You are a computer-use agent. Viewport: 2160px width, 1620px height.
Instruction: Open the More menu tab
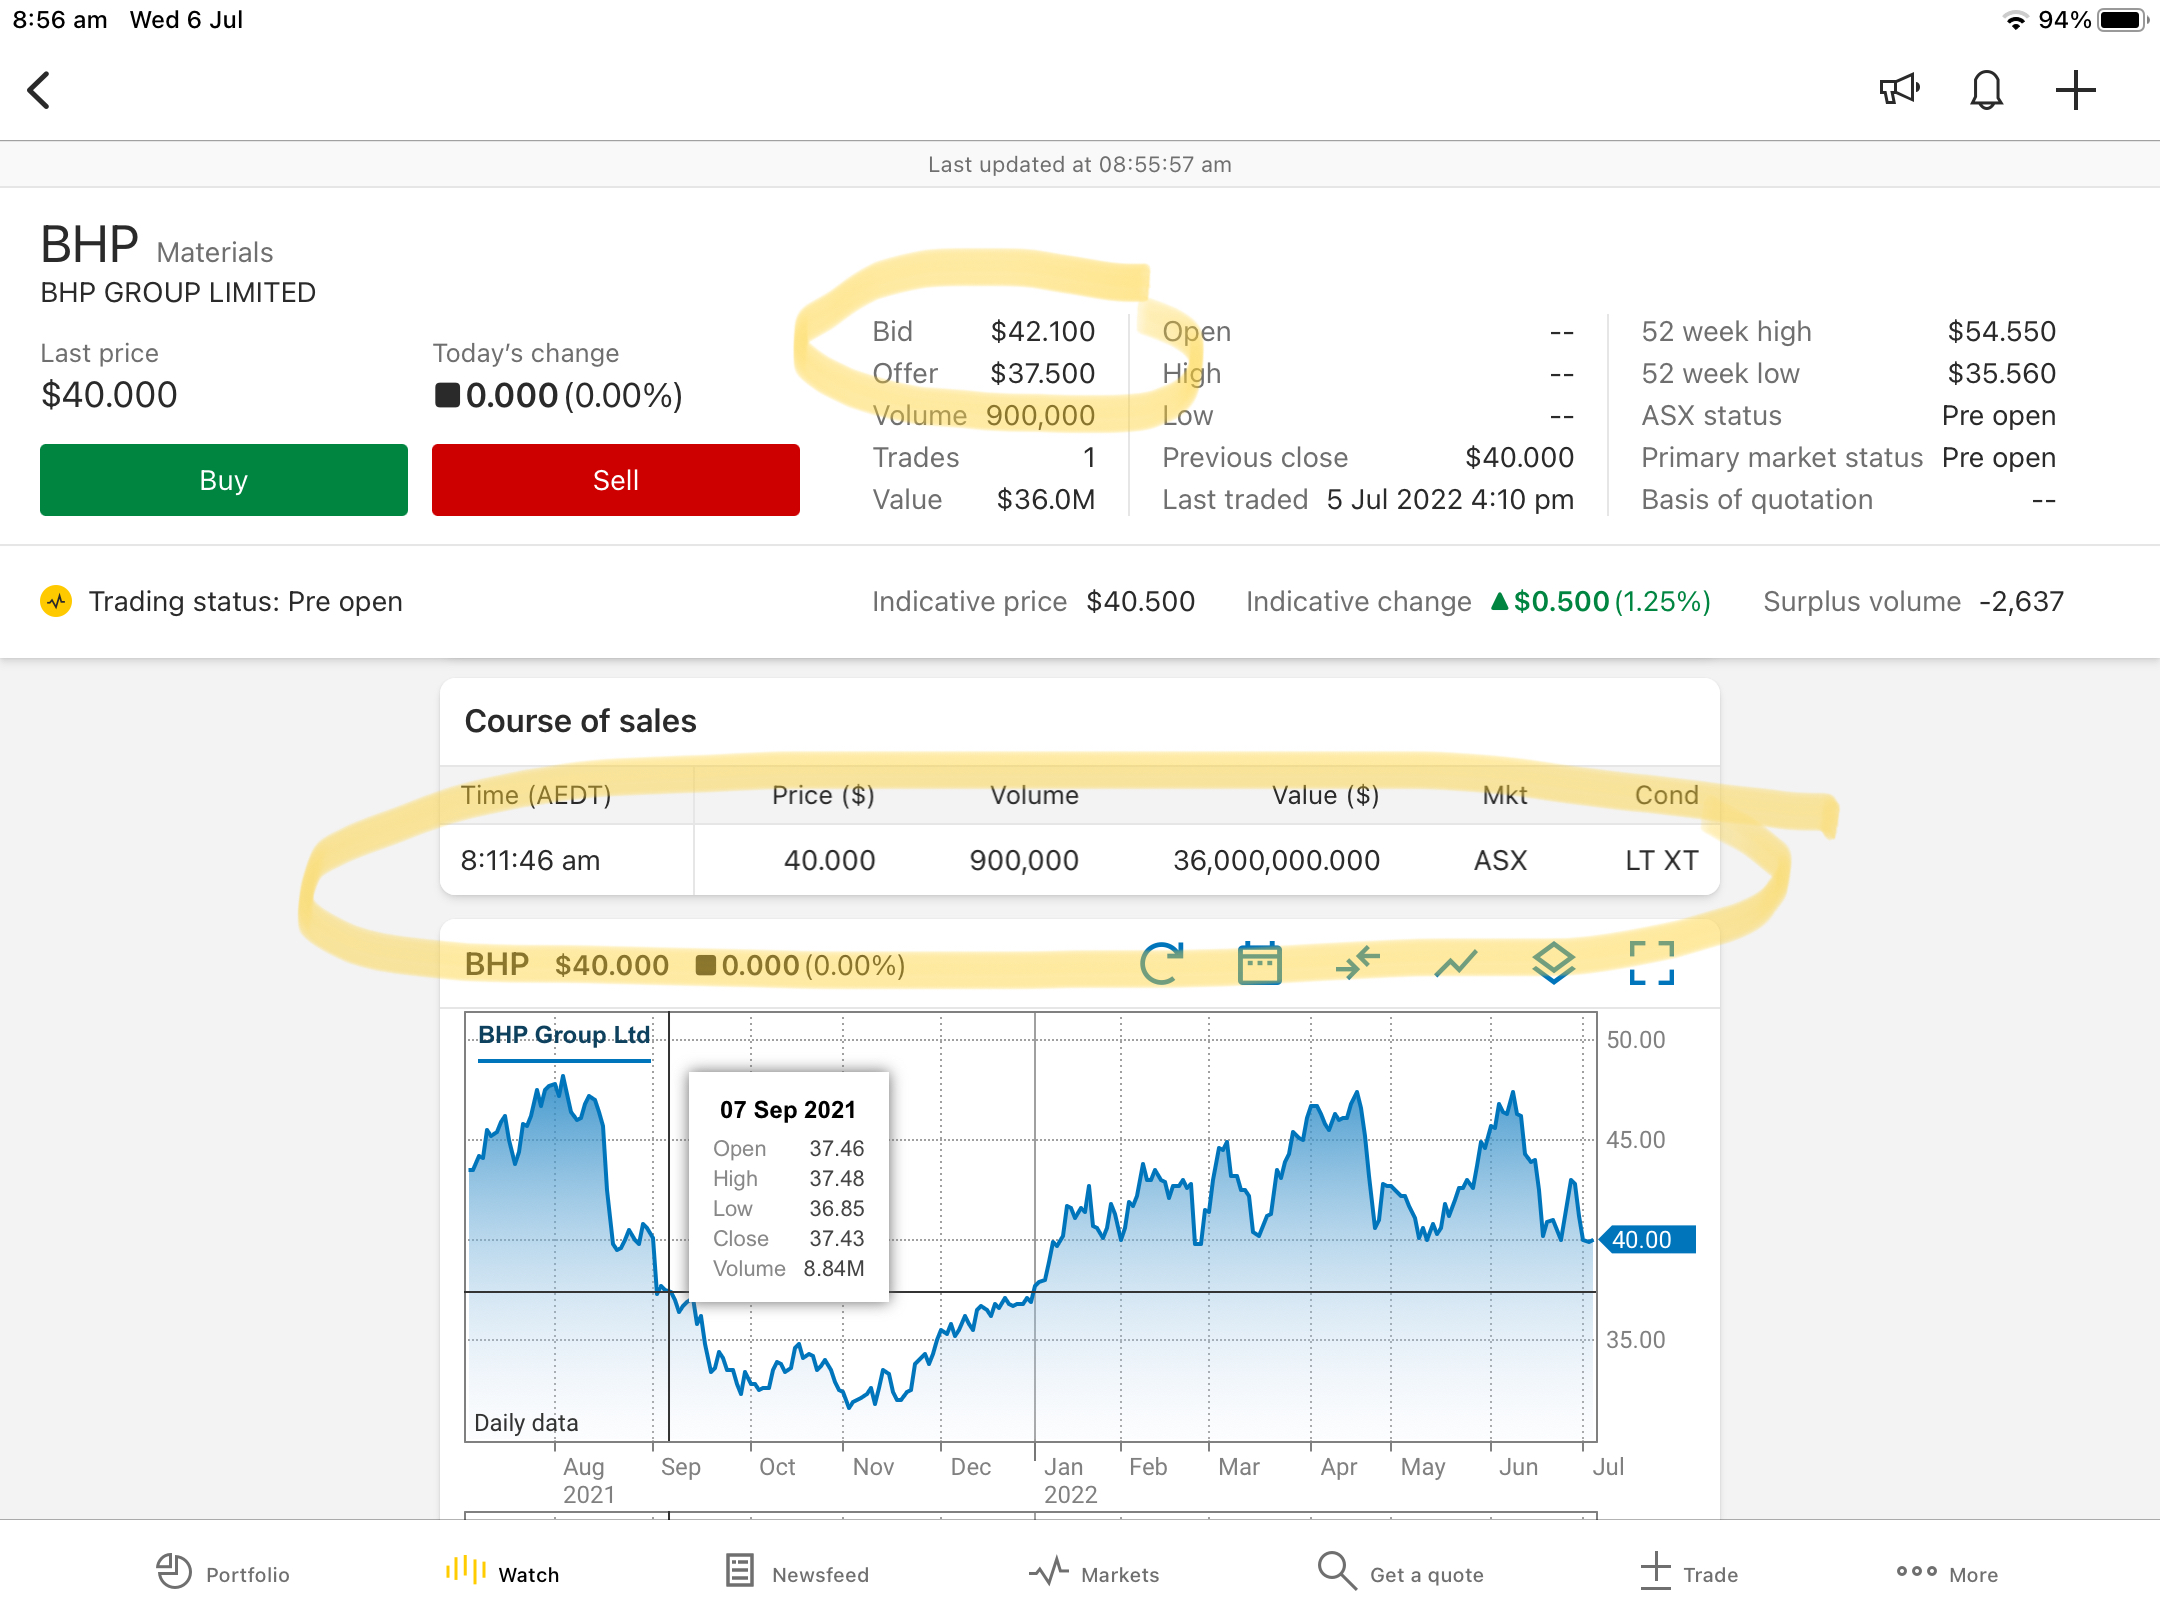(x=1947, y=1573)
